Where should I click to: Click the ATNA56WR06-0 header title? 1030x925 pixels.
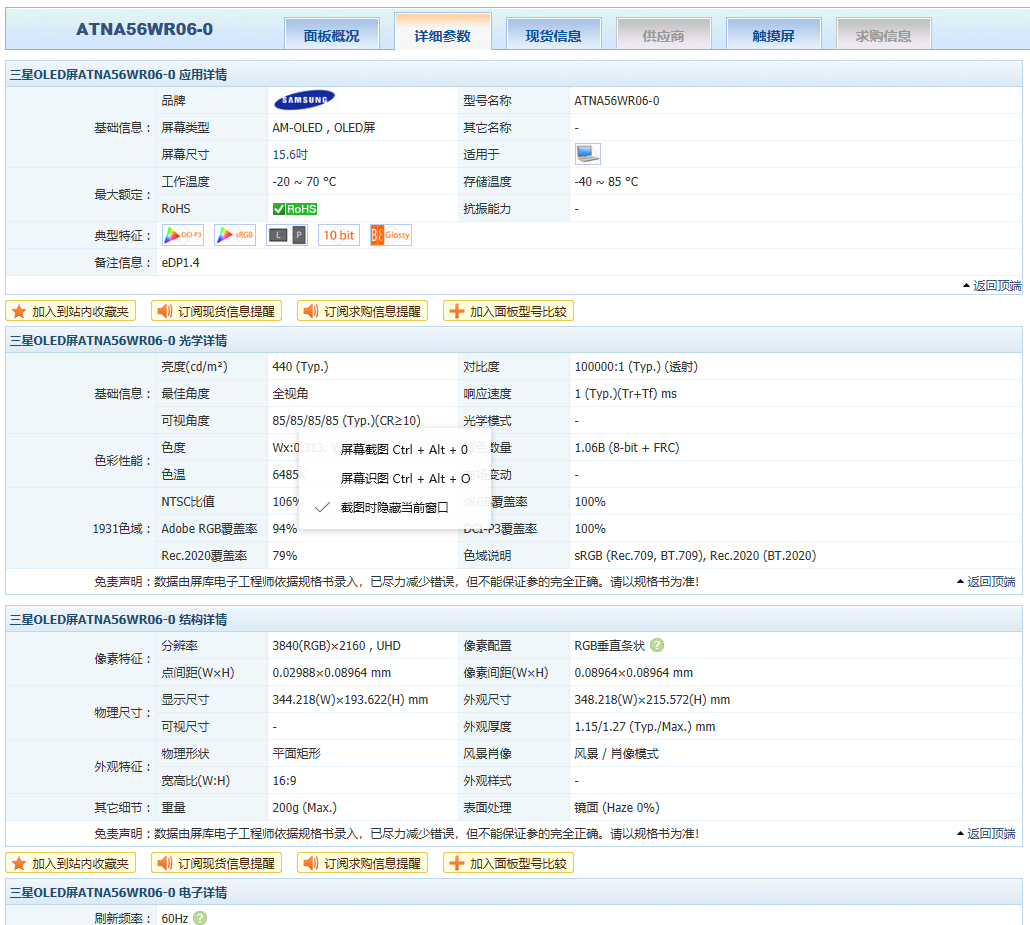[x=145, y=29]
